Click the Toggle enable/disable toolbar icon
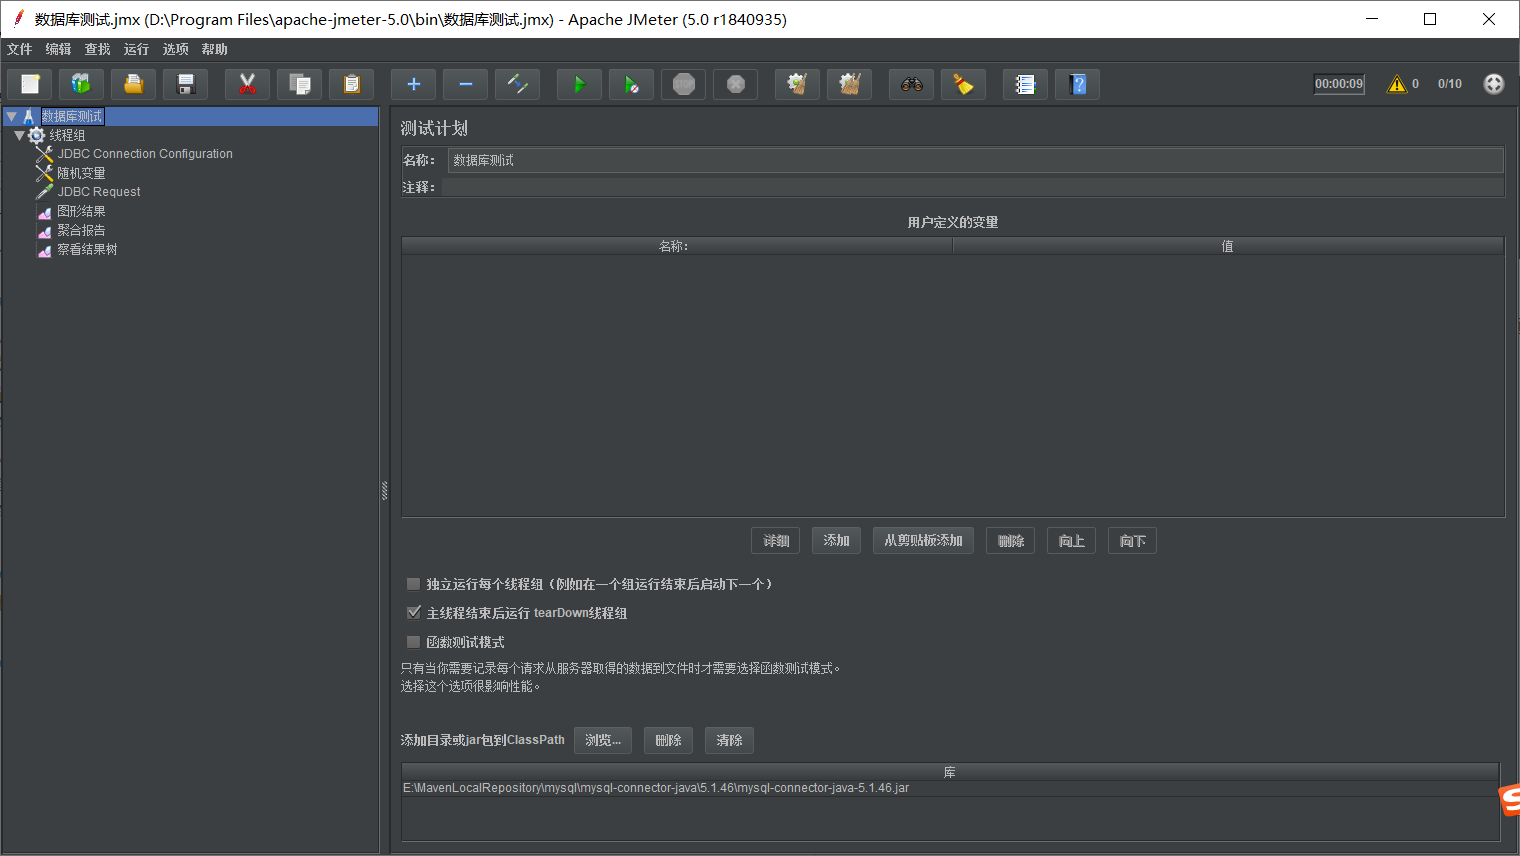This screenshot has height=856, width=1520. (518, 85)
